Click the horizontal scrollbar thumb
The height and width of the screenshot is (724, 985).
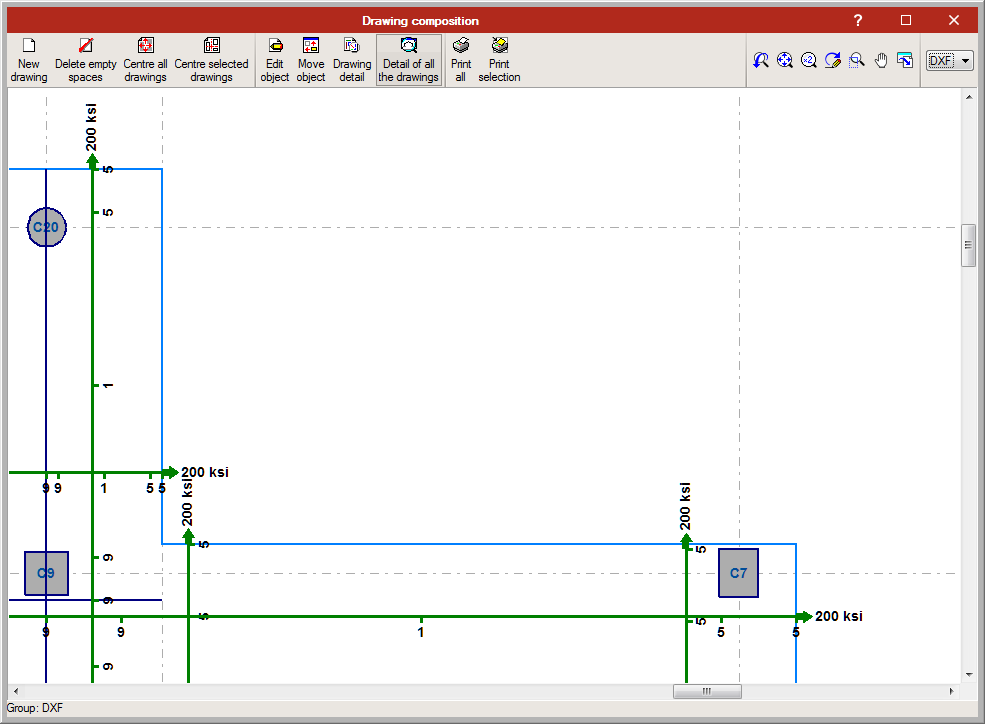pyautogui.click(x=707, y=691)
